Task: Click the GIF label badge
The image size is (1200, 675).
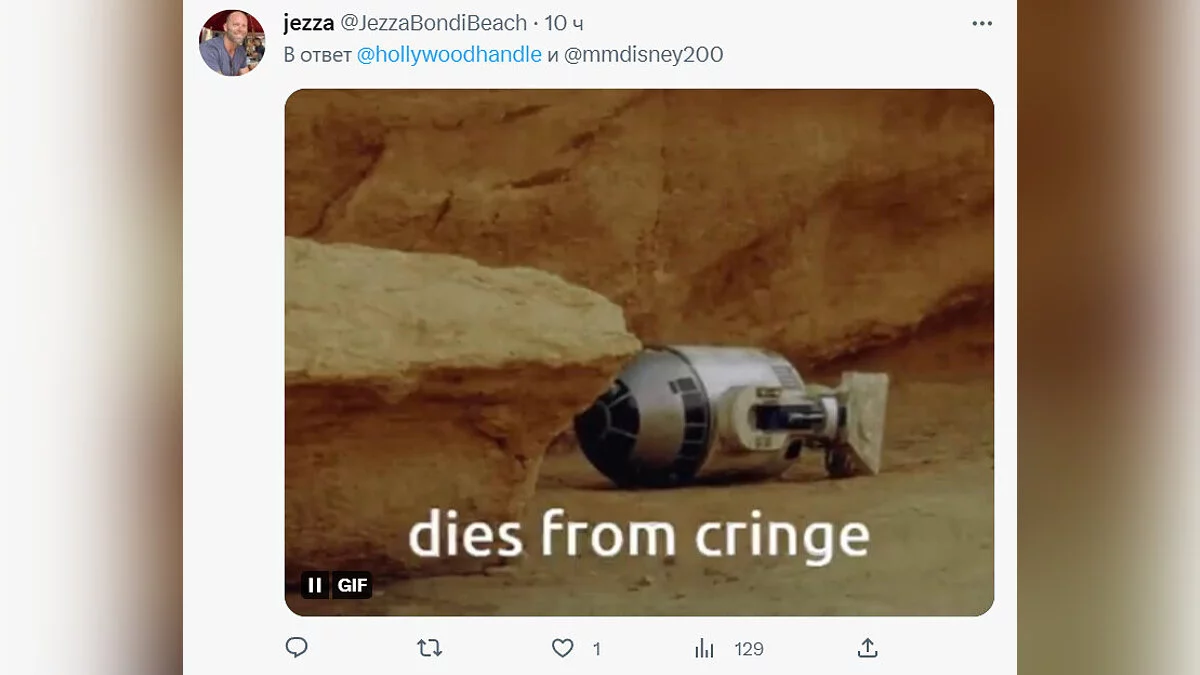Action: coord(352,585)
